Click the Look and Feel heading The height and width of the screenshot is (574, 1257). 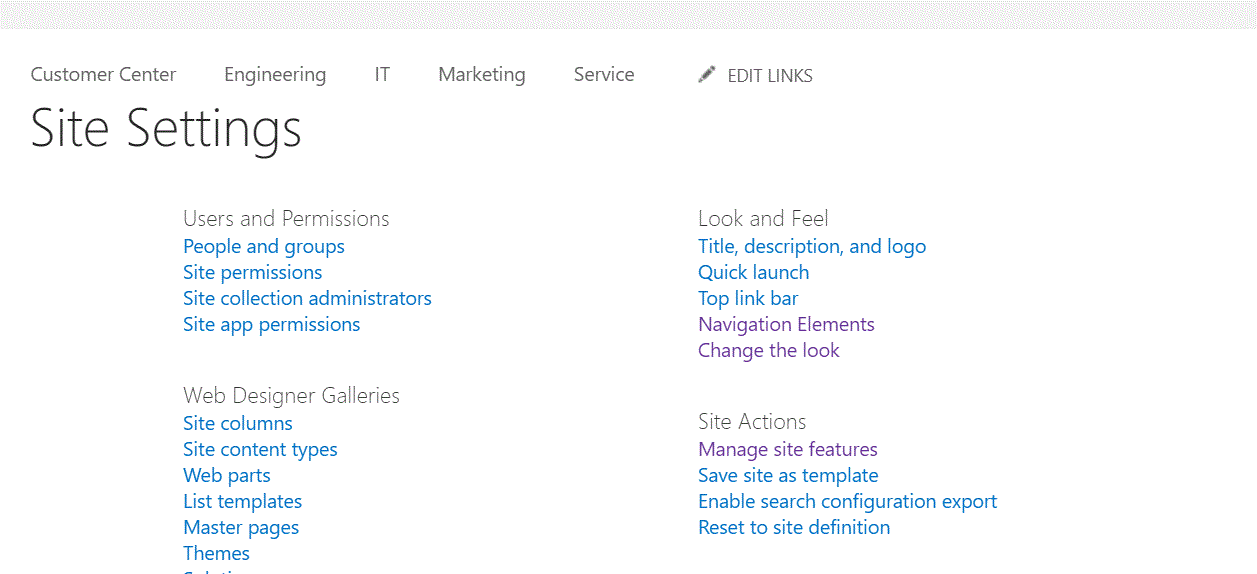[x=763, y=219]
